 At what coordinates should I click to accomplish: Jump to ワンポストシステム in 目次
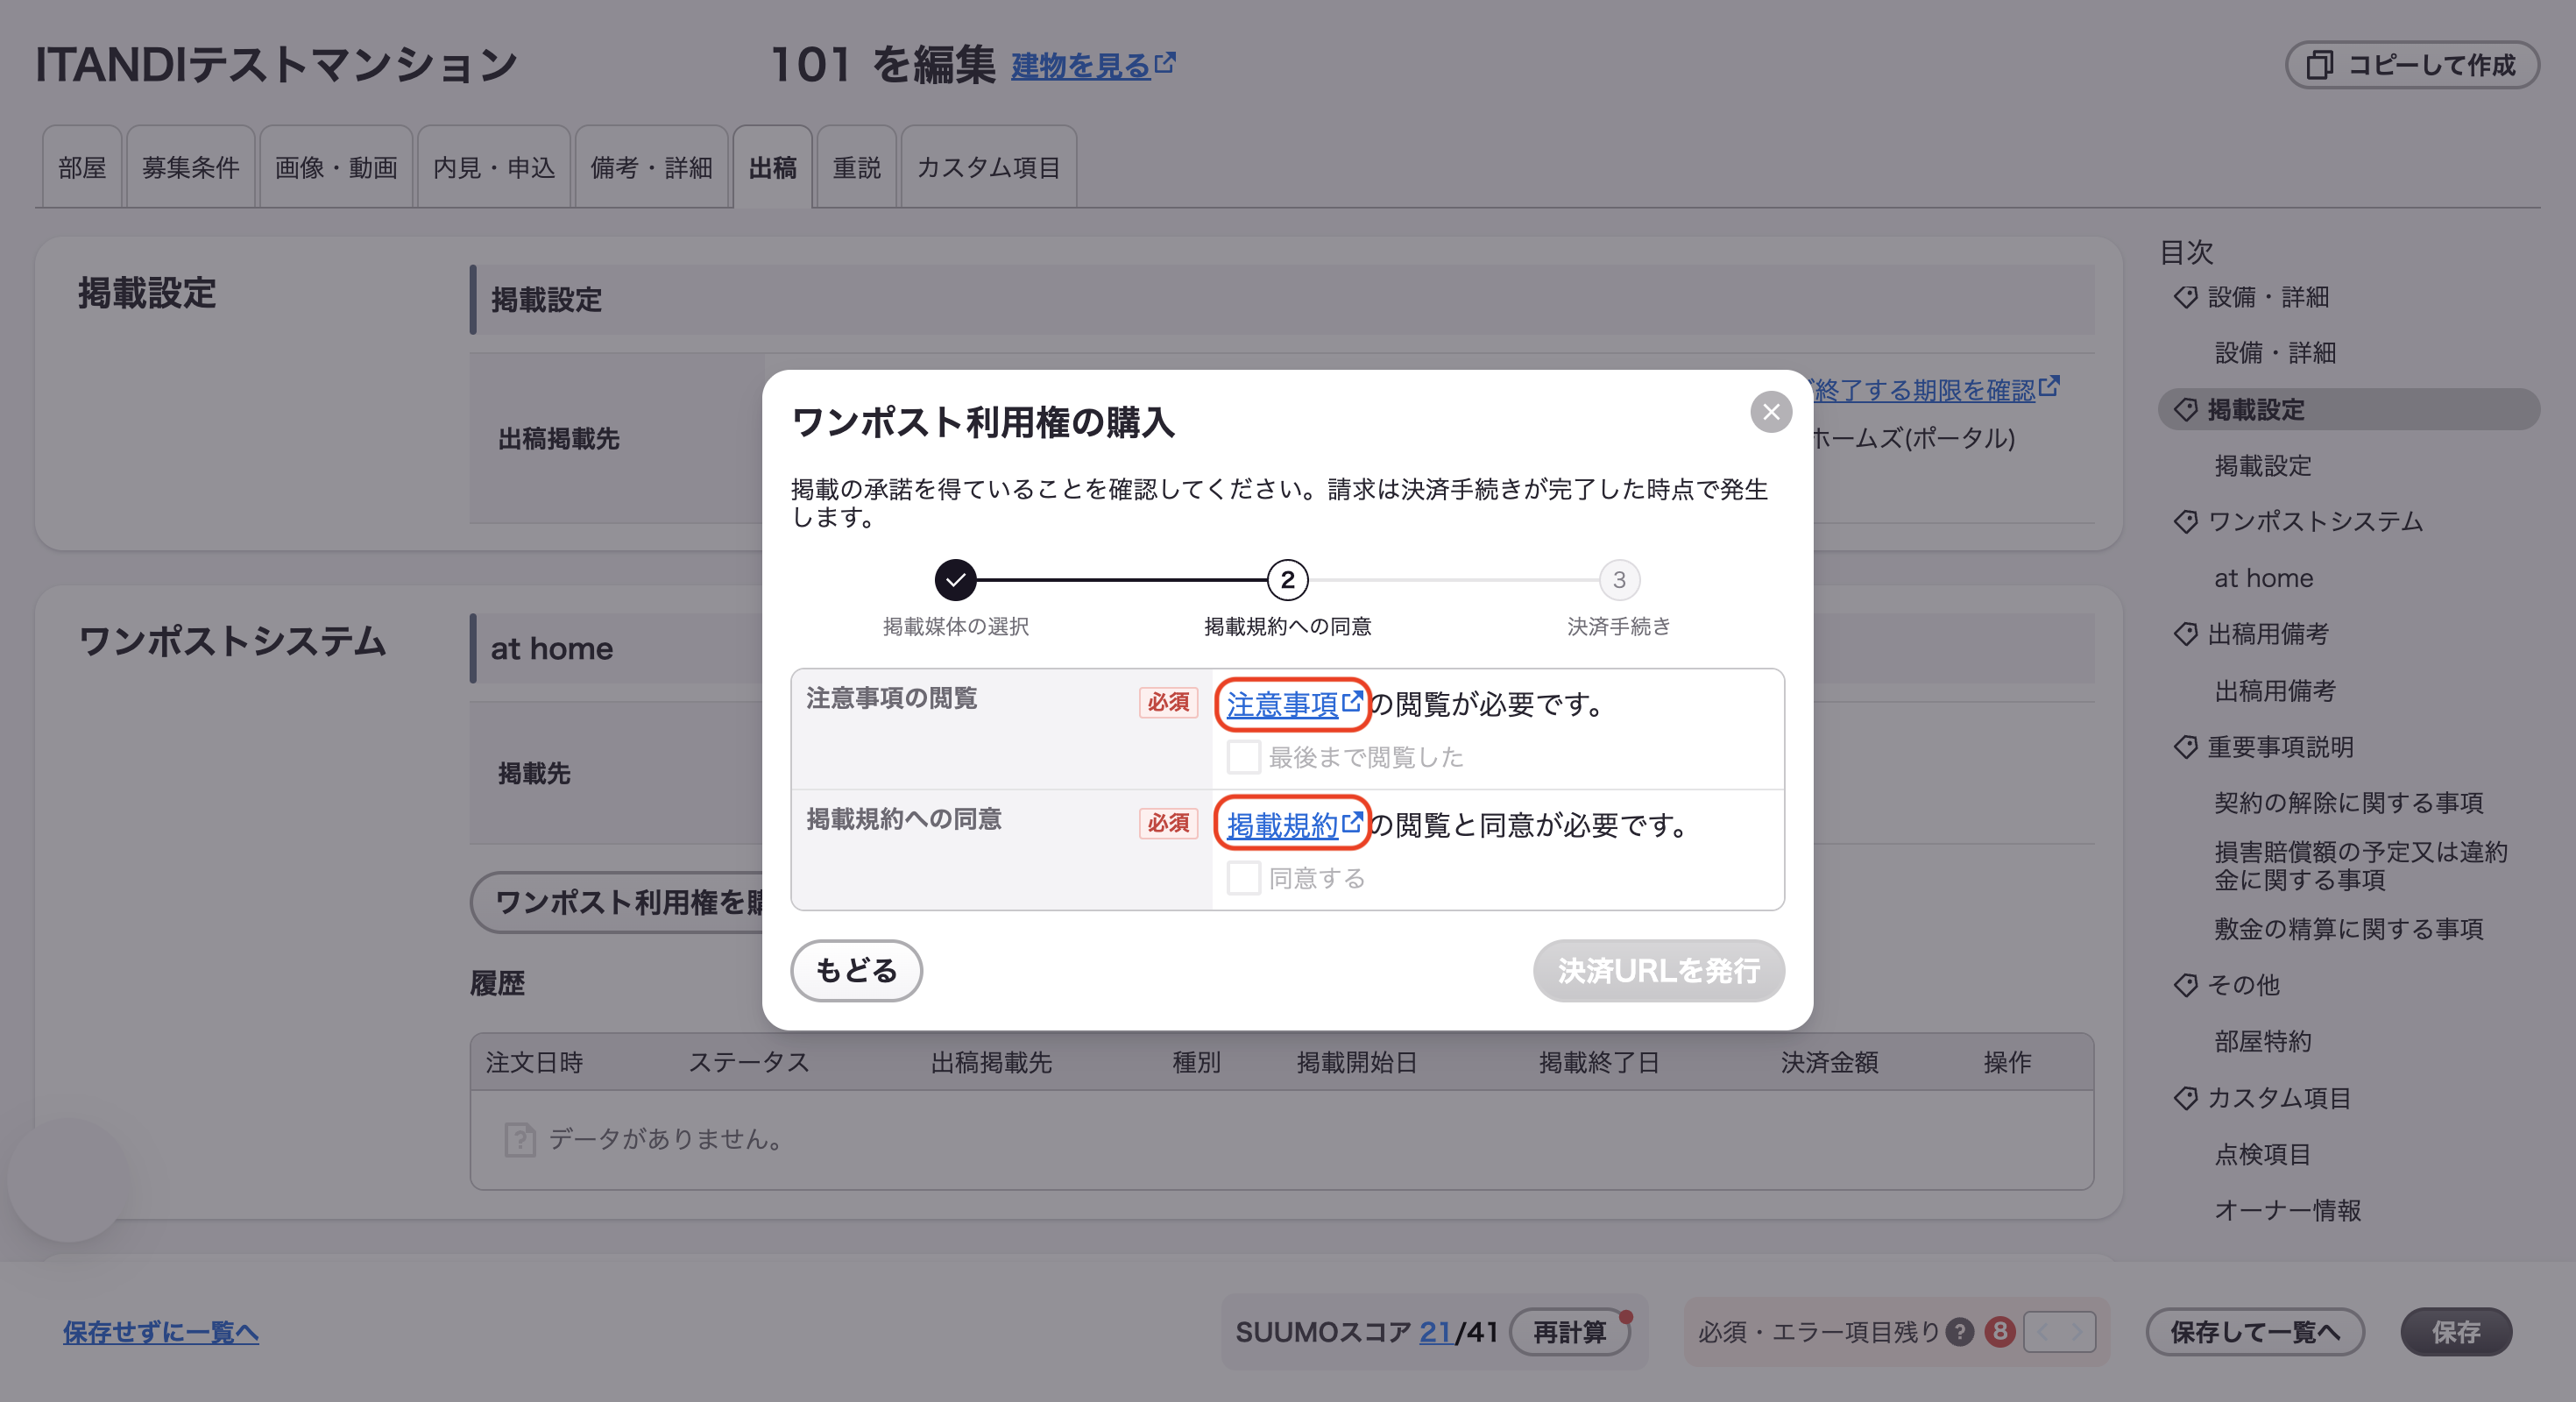point(2314,521)
